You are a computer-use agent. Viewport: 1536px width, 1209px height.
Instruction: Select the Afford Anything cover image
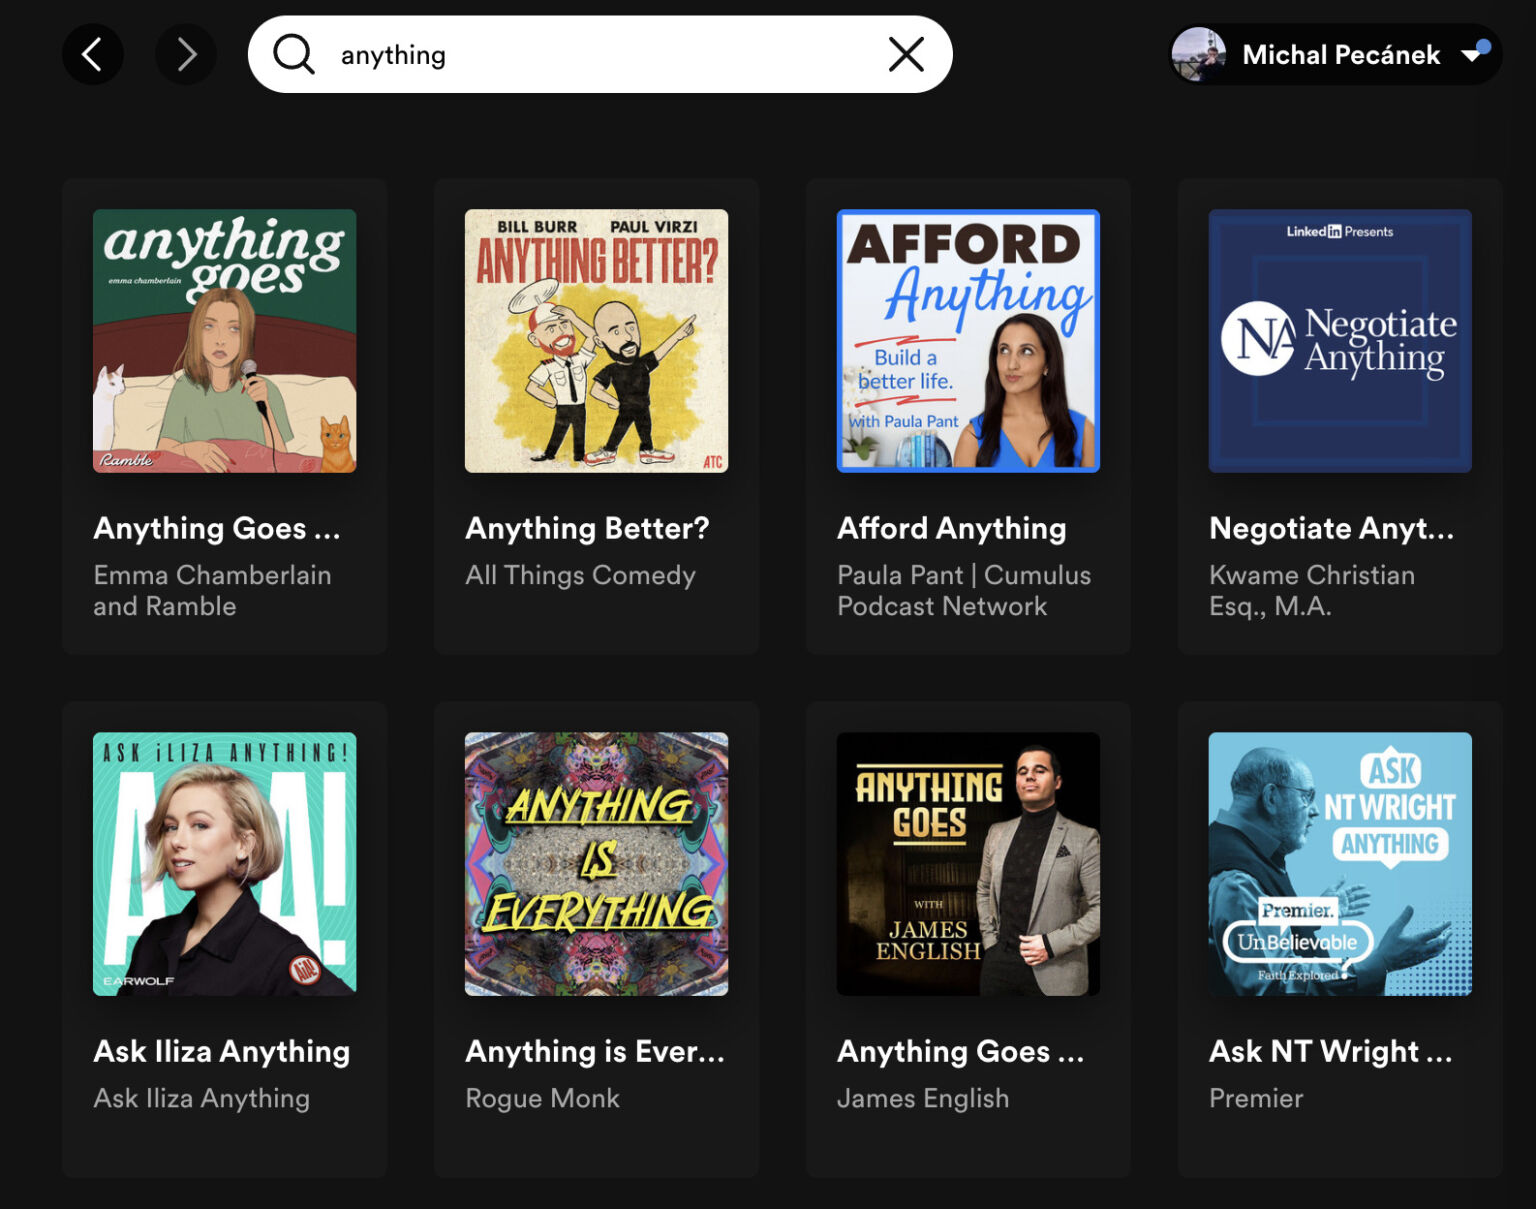968,341
